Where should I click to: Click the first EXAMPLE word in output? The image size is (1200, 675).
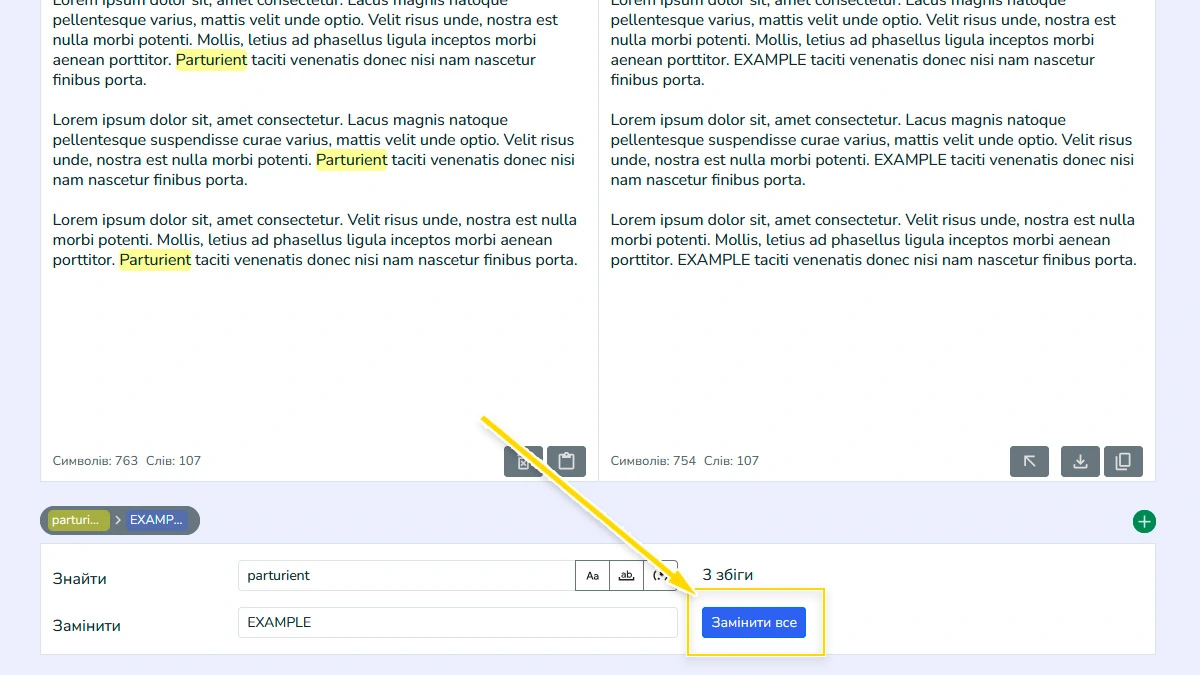[770, 60]
